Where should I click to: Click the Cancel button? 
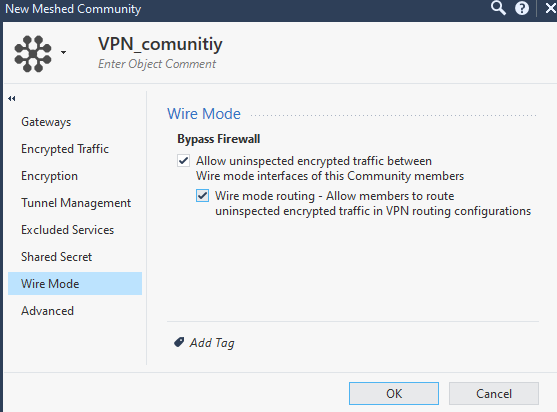pos(494,393)
